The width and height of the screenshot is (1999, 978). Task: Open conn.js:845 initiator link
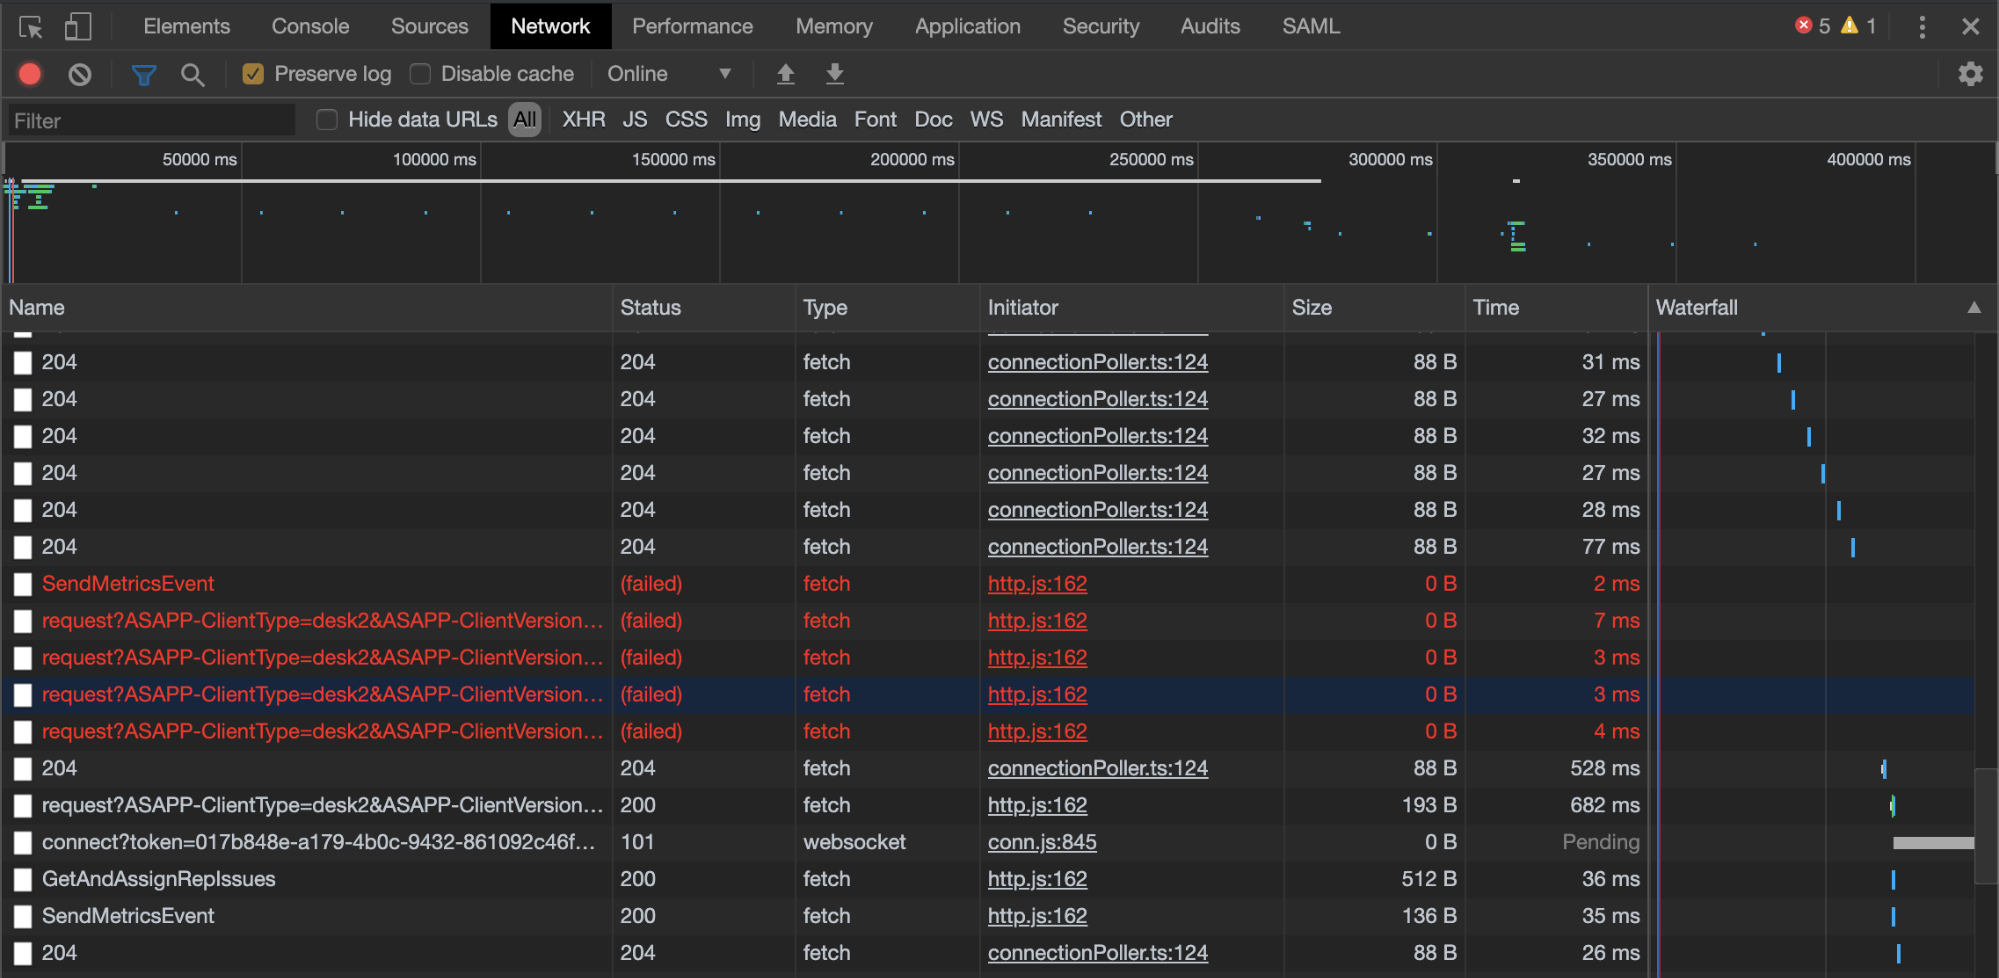(x=1042, y=843)
